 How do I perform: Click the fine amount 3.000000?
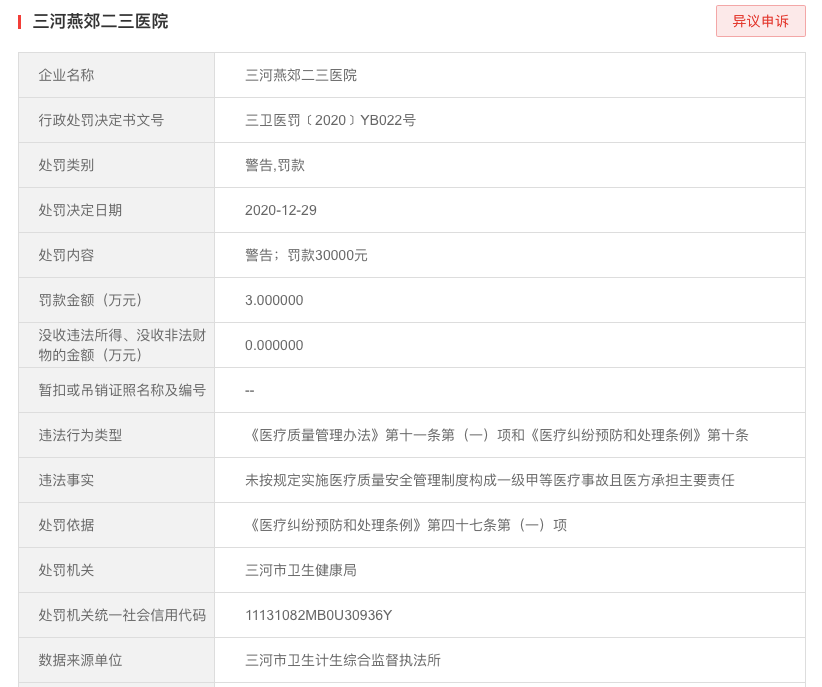coord(274,300)
